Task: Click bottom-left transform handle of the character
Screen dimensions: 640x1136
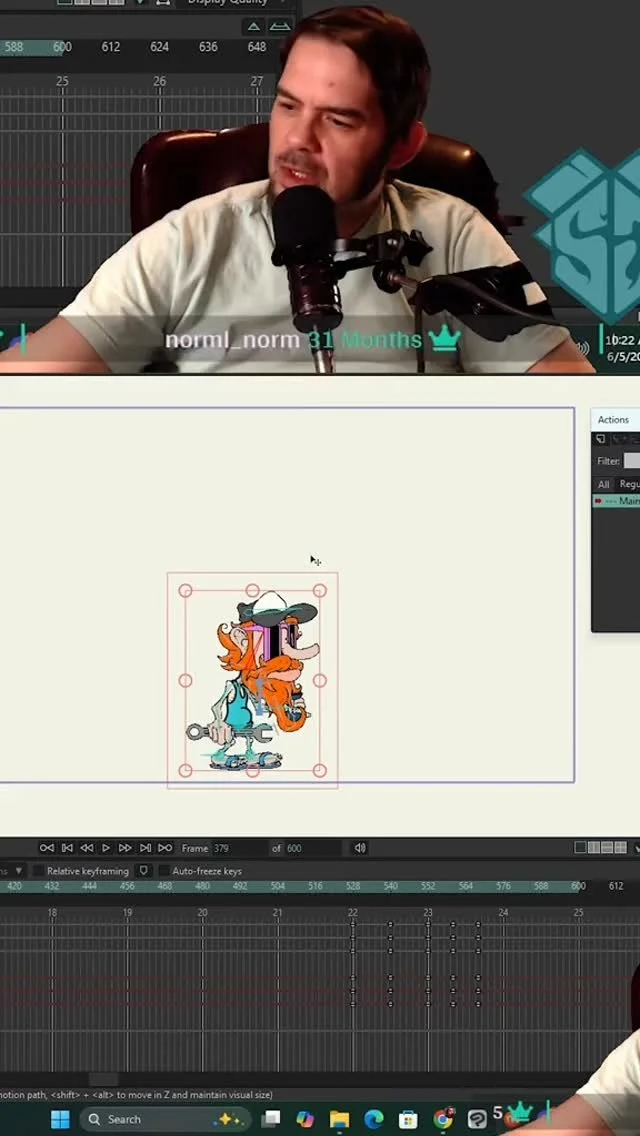Action: 186,770
